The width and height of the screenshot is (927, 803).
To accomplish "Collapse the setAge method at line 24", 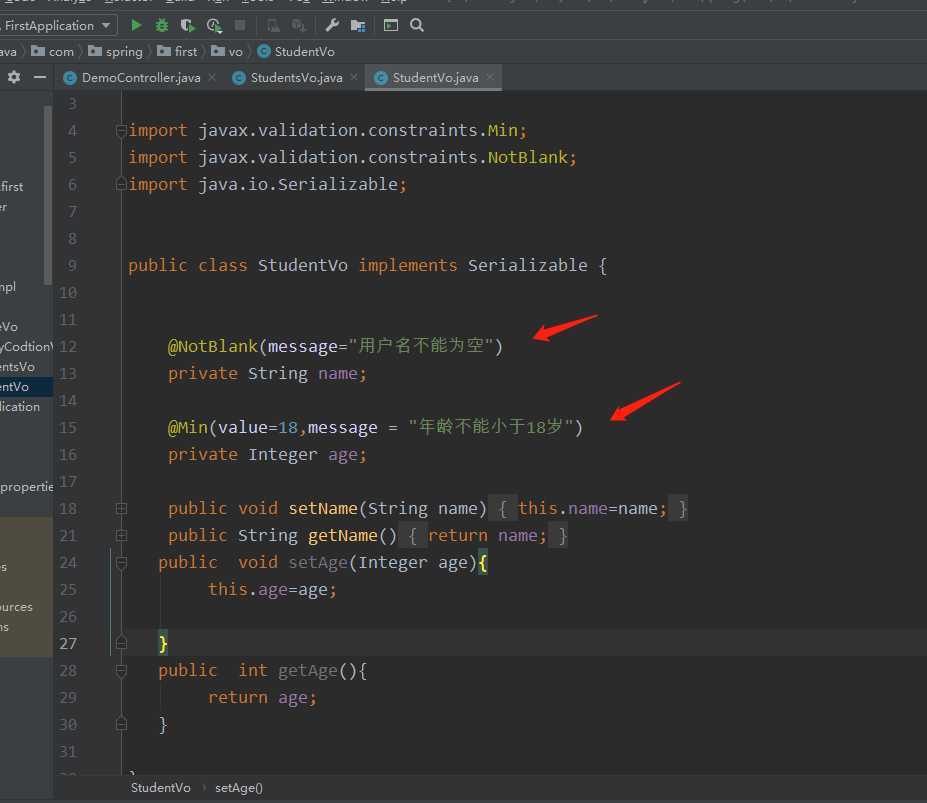I will [121, 562].
